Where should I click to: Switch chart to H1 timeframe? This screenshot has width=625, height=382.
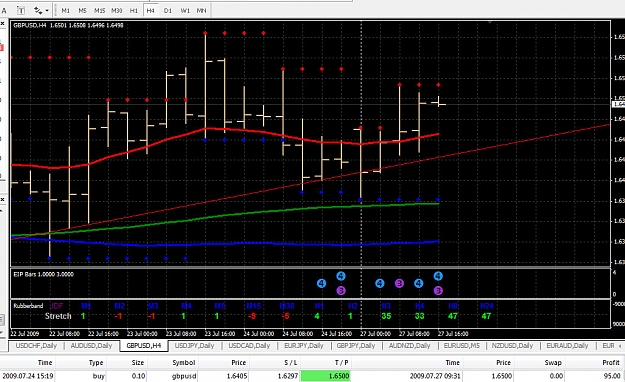tap(134, 11)
